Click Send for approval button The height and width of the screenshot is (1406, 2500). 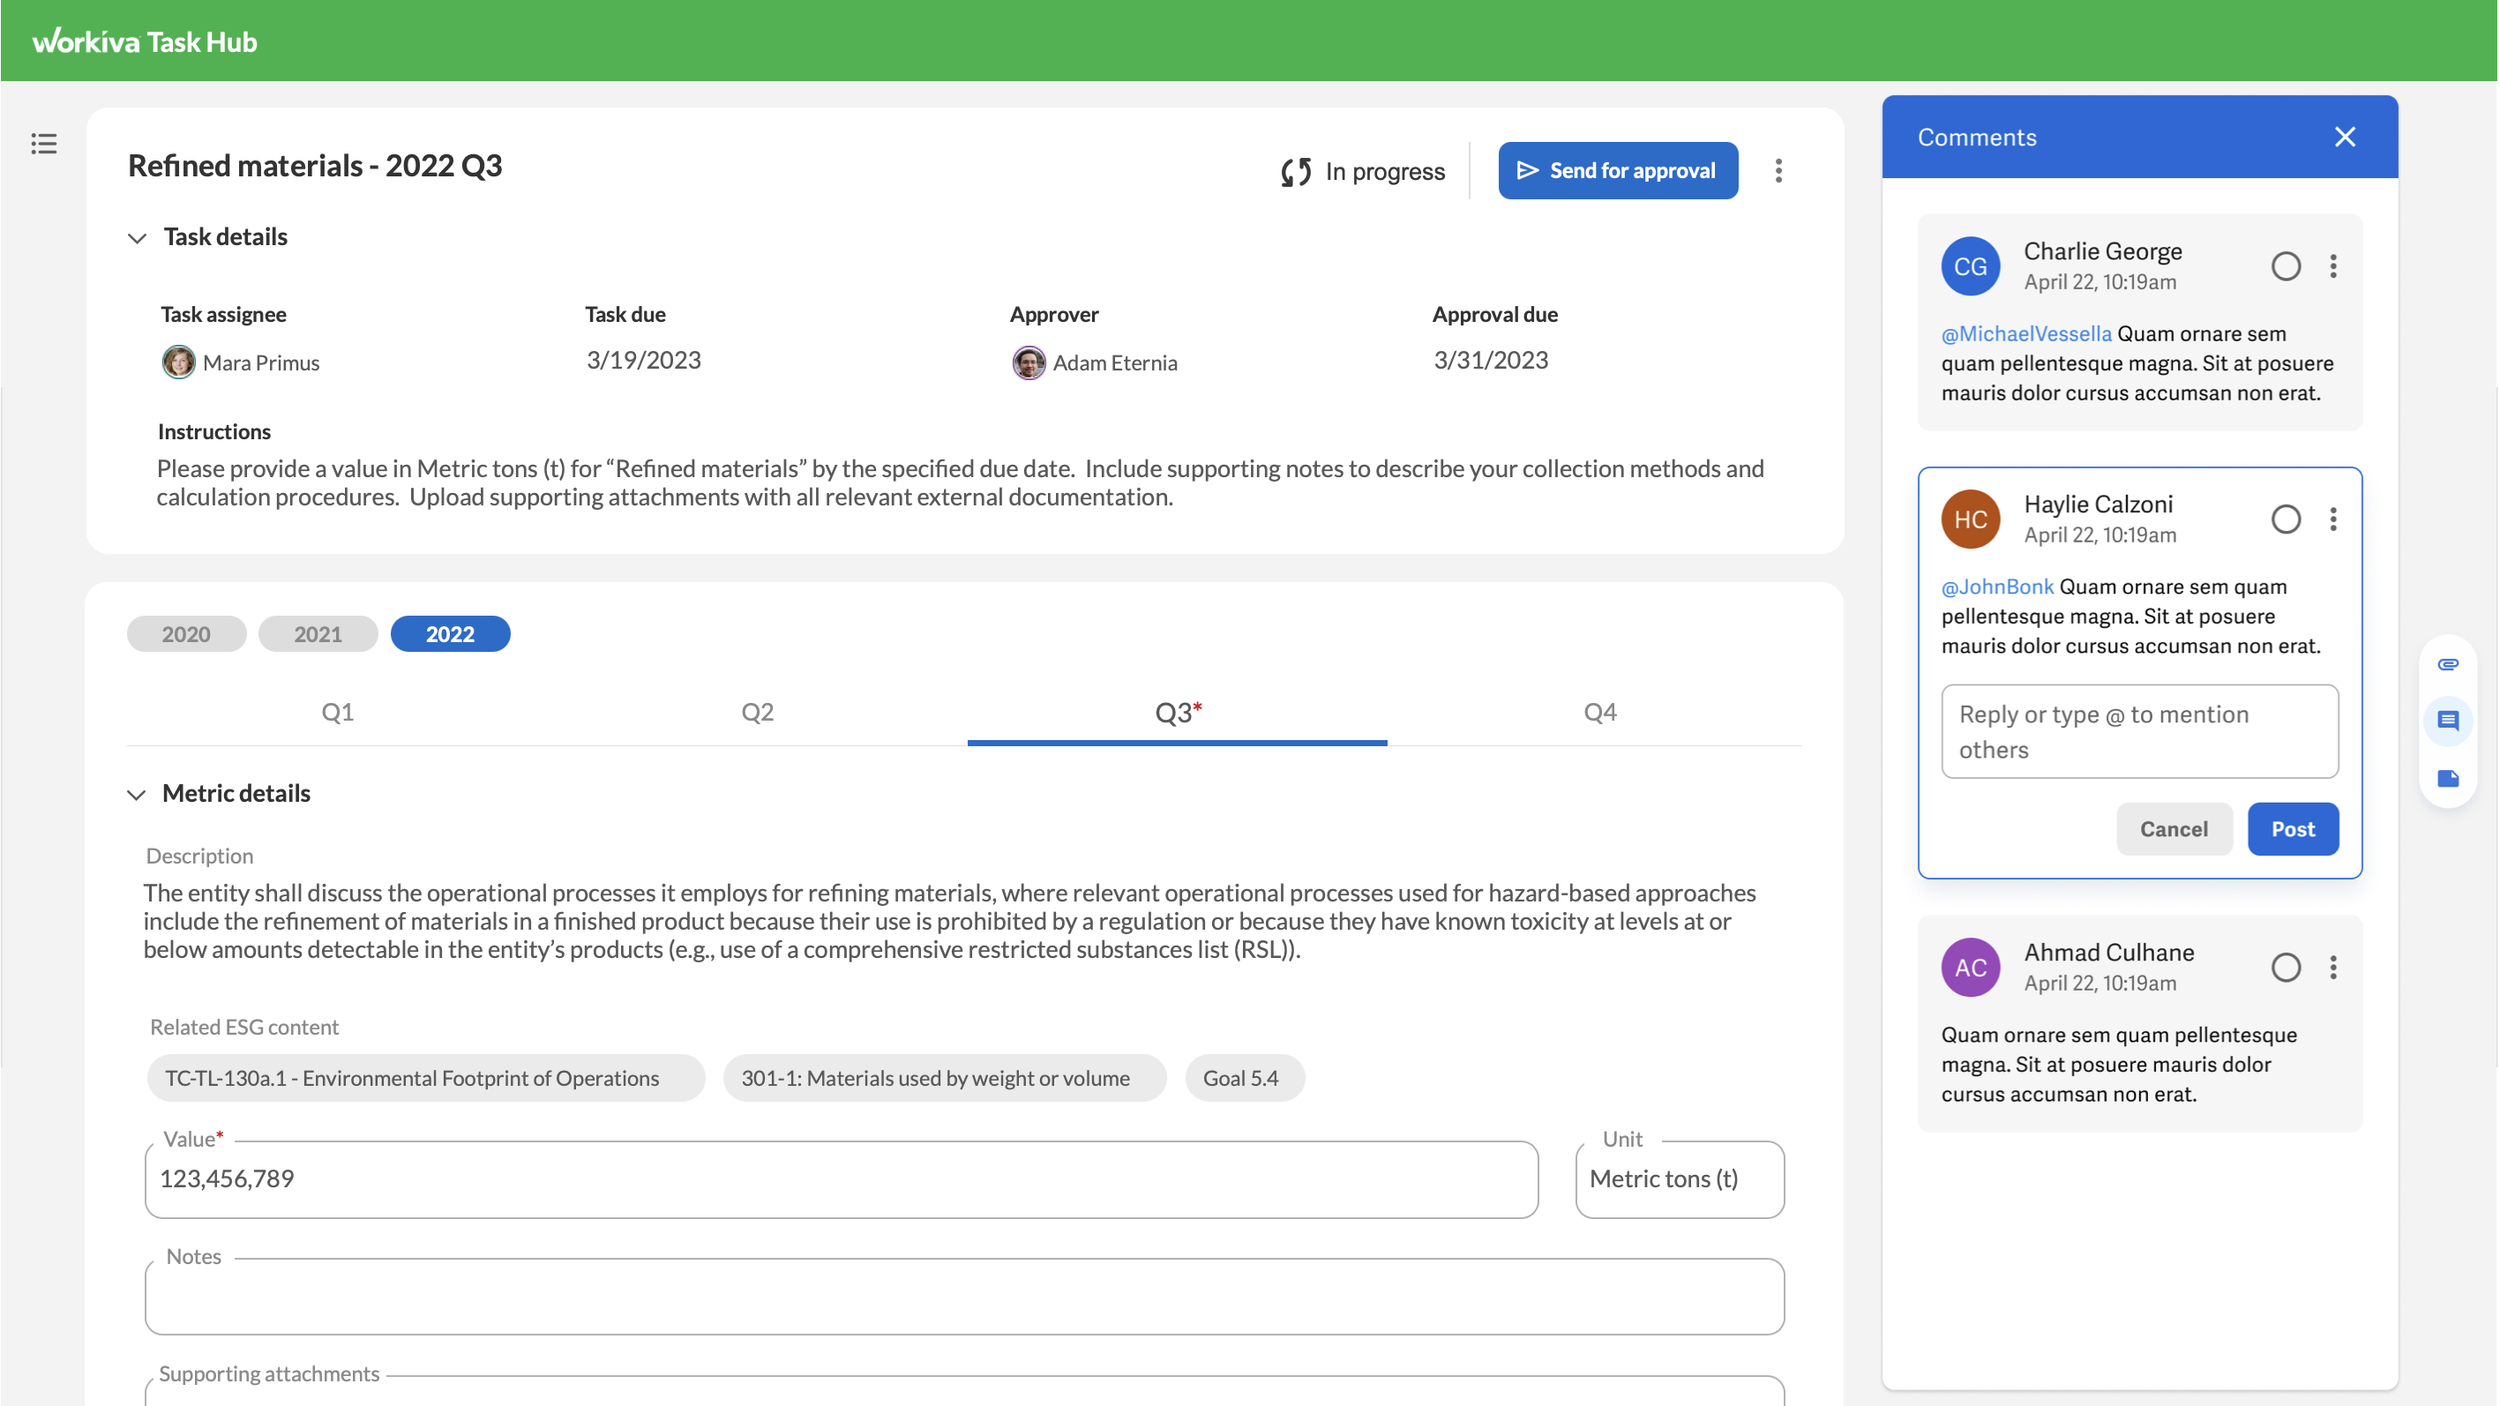click(1617, 171)
